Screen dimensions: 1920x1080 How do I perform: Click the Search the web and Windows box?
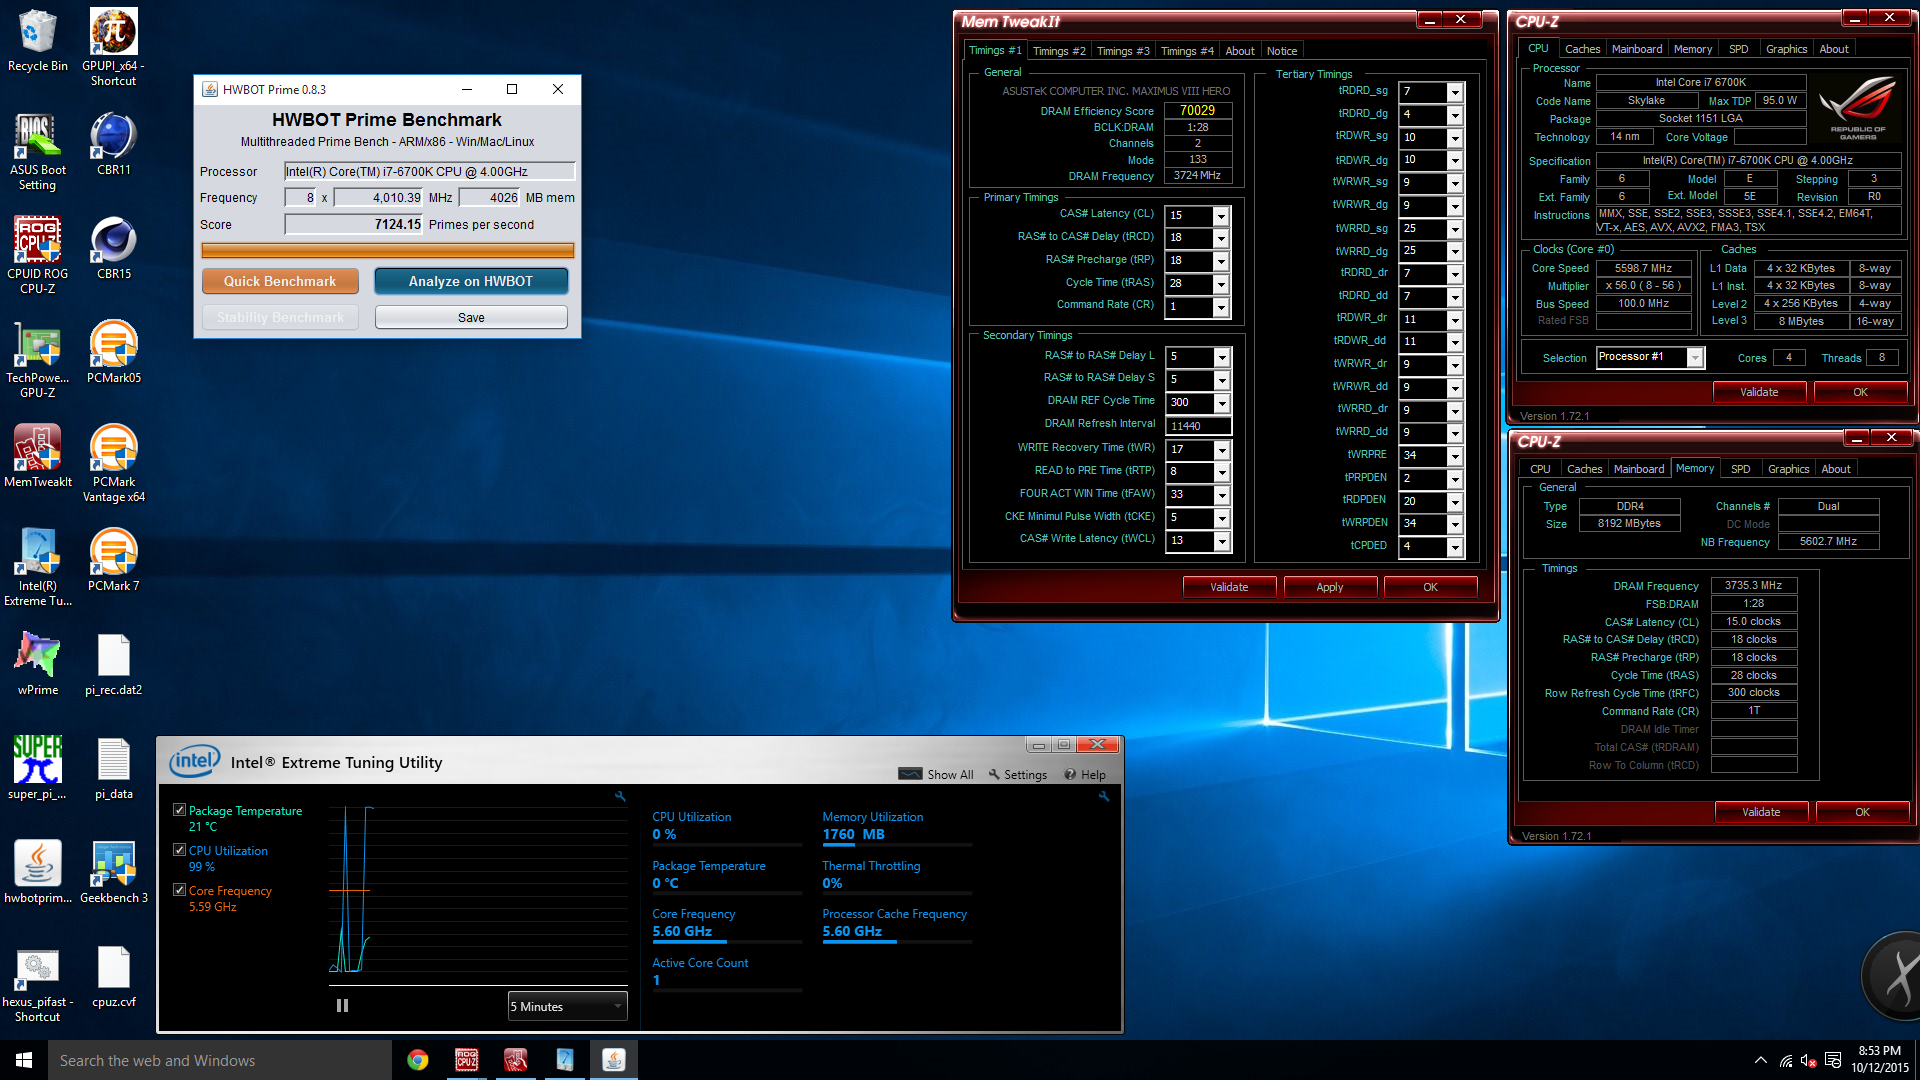point(220,1060)
